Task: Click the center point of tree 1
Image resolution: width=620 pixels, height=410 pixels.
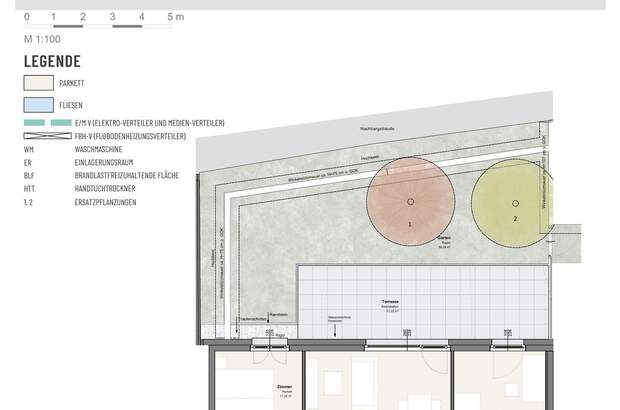Action: click(410, 202)
